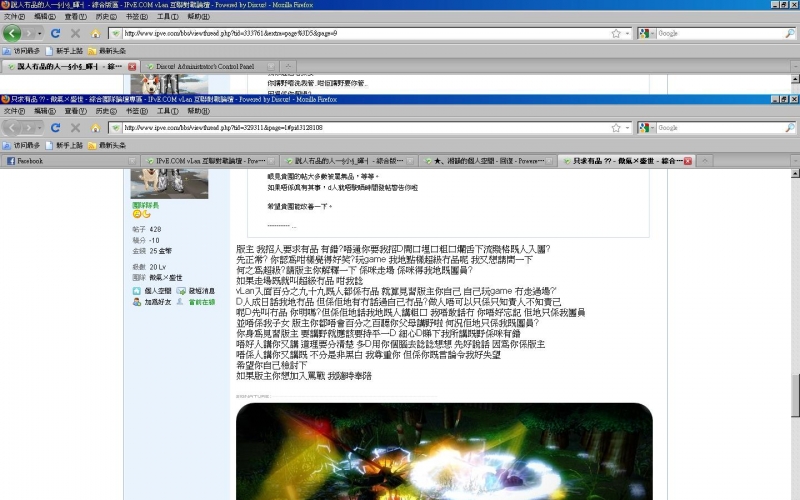
Task: Click the poster's dog avatar thumbnail
Action: click(169, 184)
